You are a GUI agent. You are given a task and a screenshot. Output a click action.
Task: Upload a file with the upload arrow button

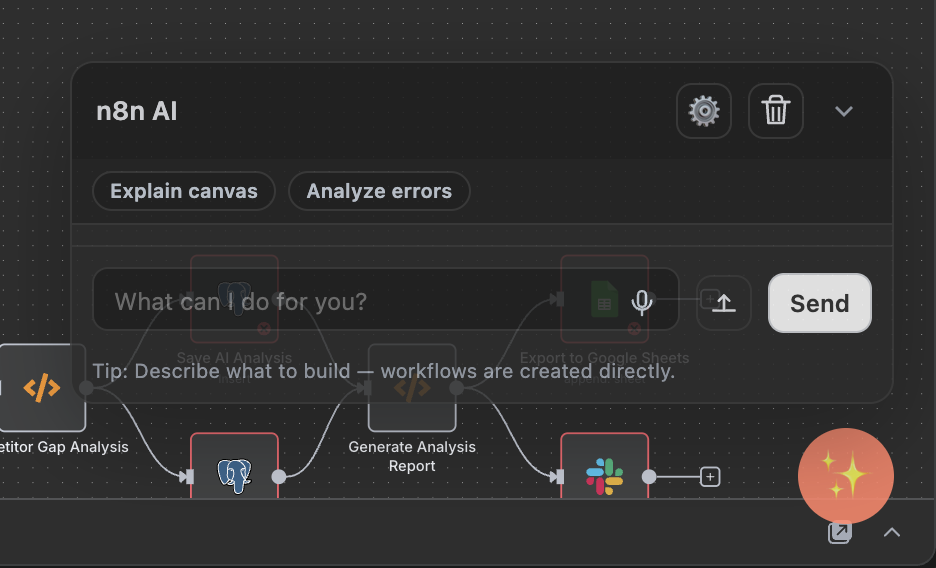pyautogui.click(x=723, y=303)
